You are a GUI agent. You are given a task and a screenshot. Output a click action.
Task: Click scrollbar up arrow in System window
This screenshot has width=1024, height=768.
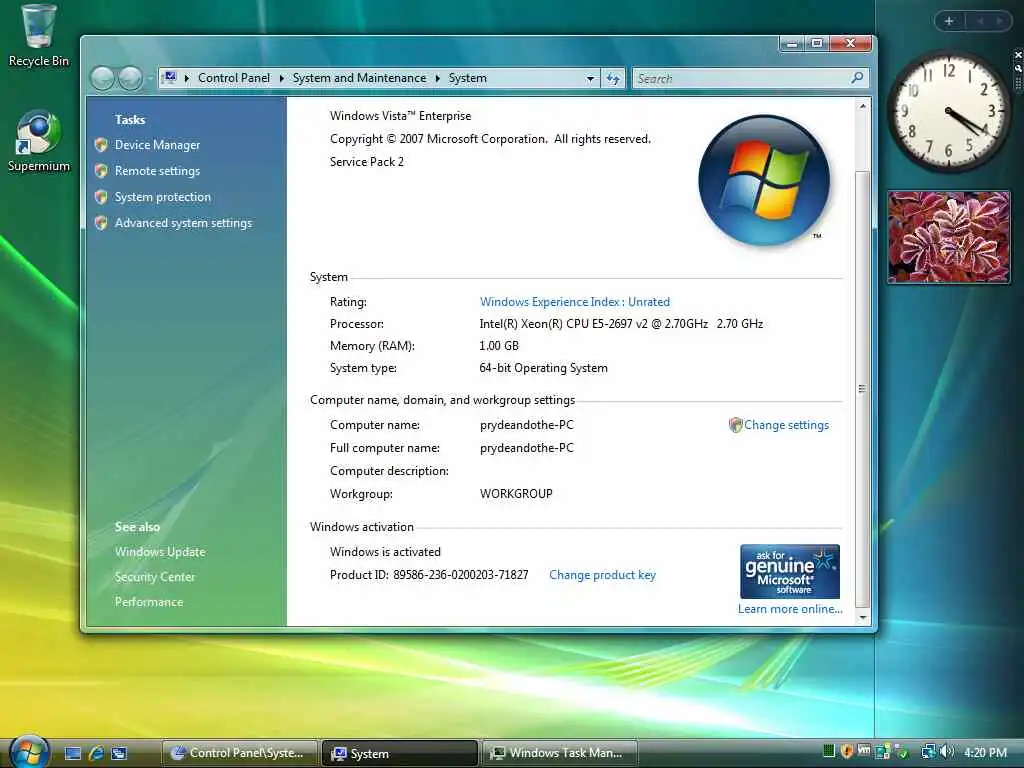coord(863,106)
